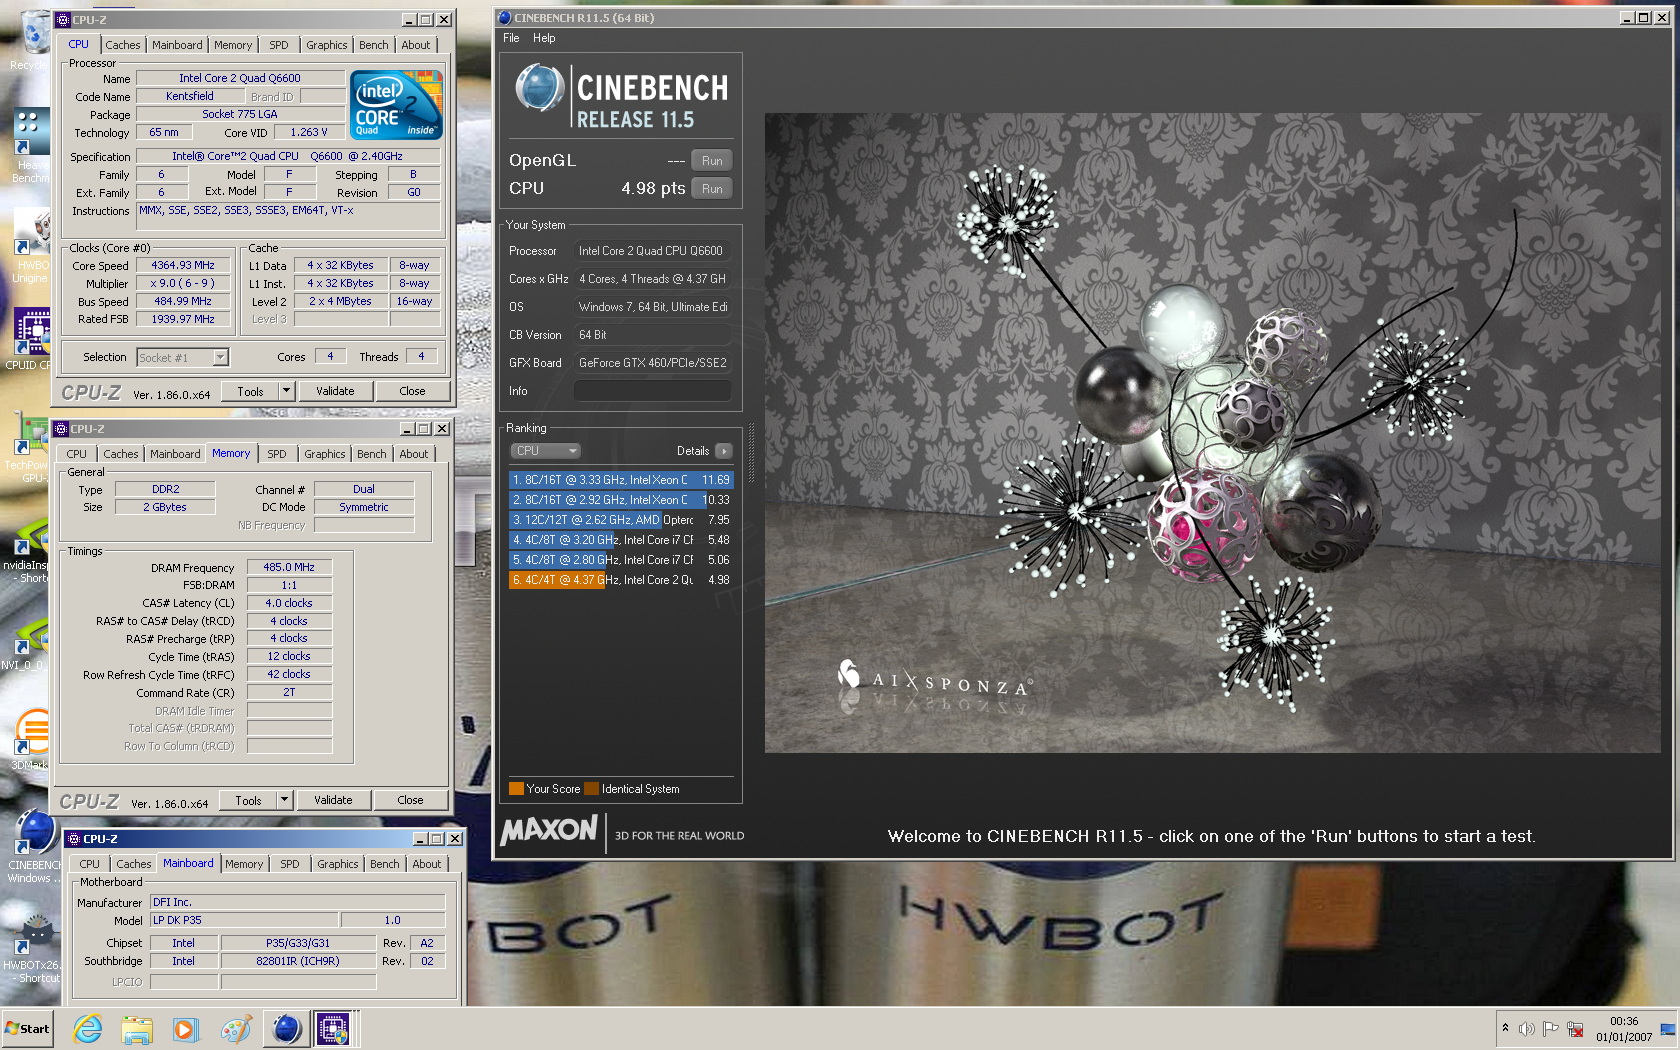The width and height of the screenshot is (1680, 1050).
Task: Open Bench tab in middle CPU-Z window
Action: pyautogui.click(x=372, y=454)
